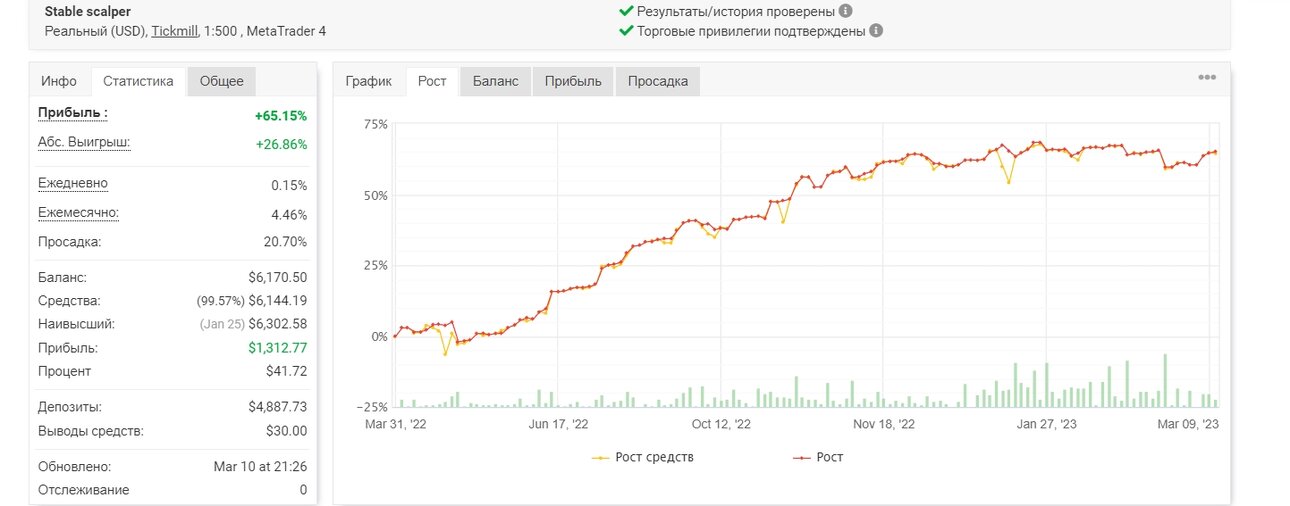Click the green checkmark next to Торговые привилегии
Image resolution: width=1290 pixels, height=506 pixels.
[626, 30]
